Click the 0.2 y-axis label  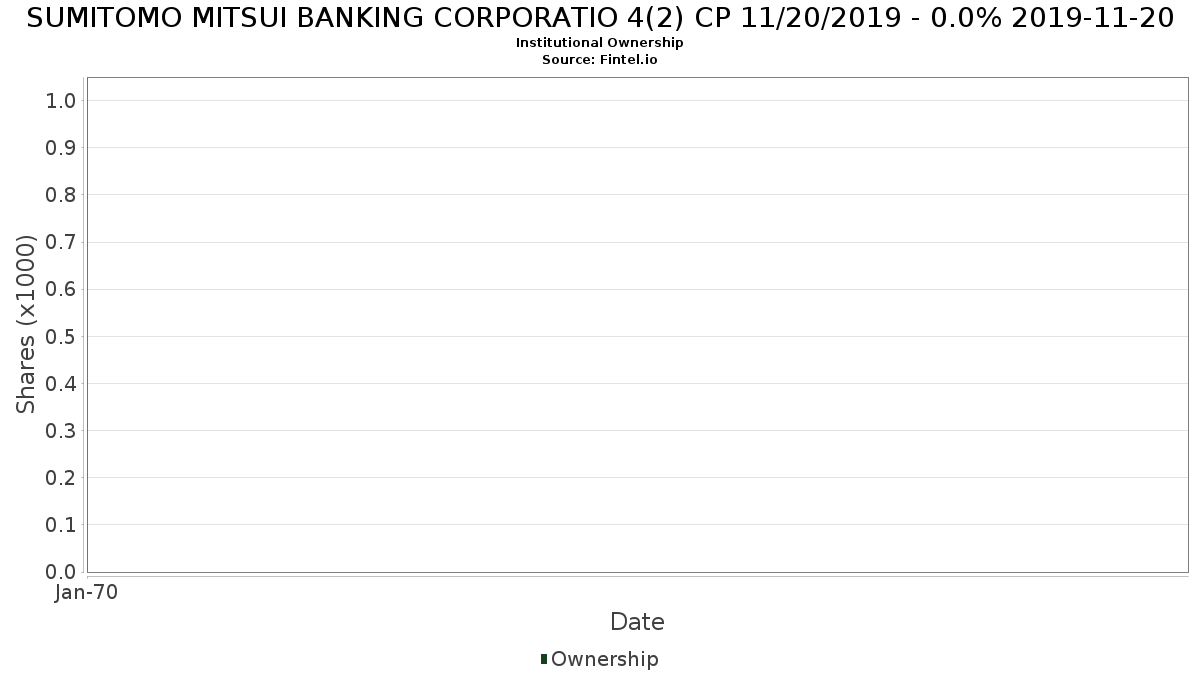coord(61,477)
